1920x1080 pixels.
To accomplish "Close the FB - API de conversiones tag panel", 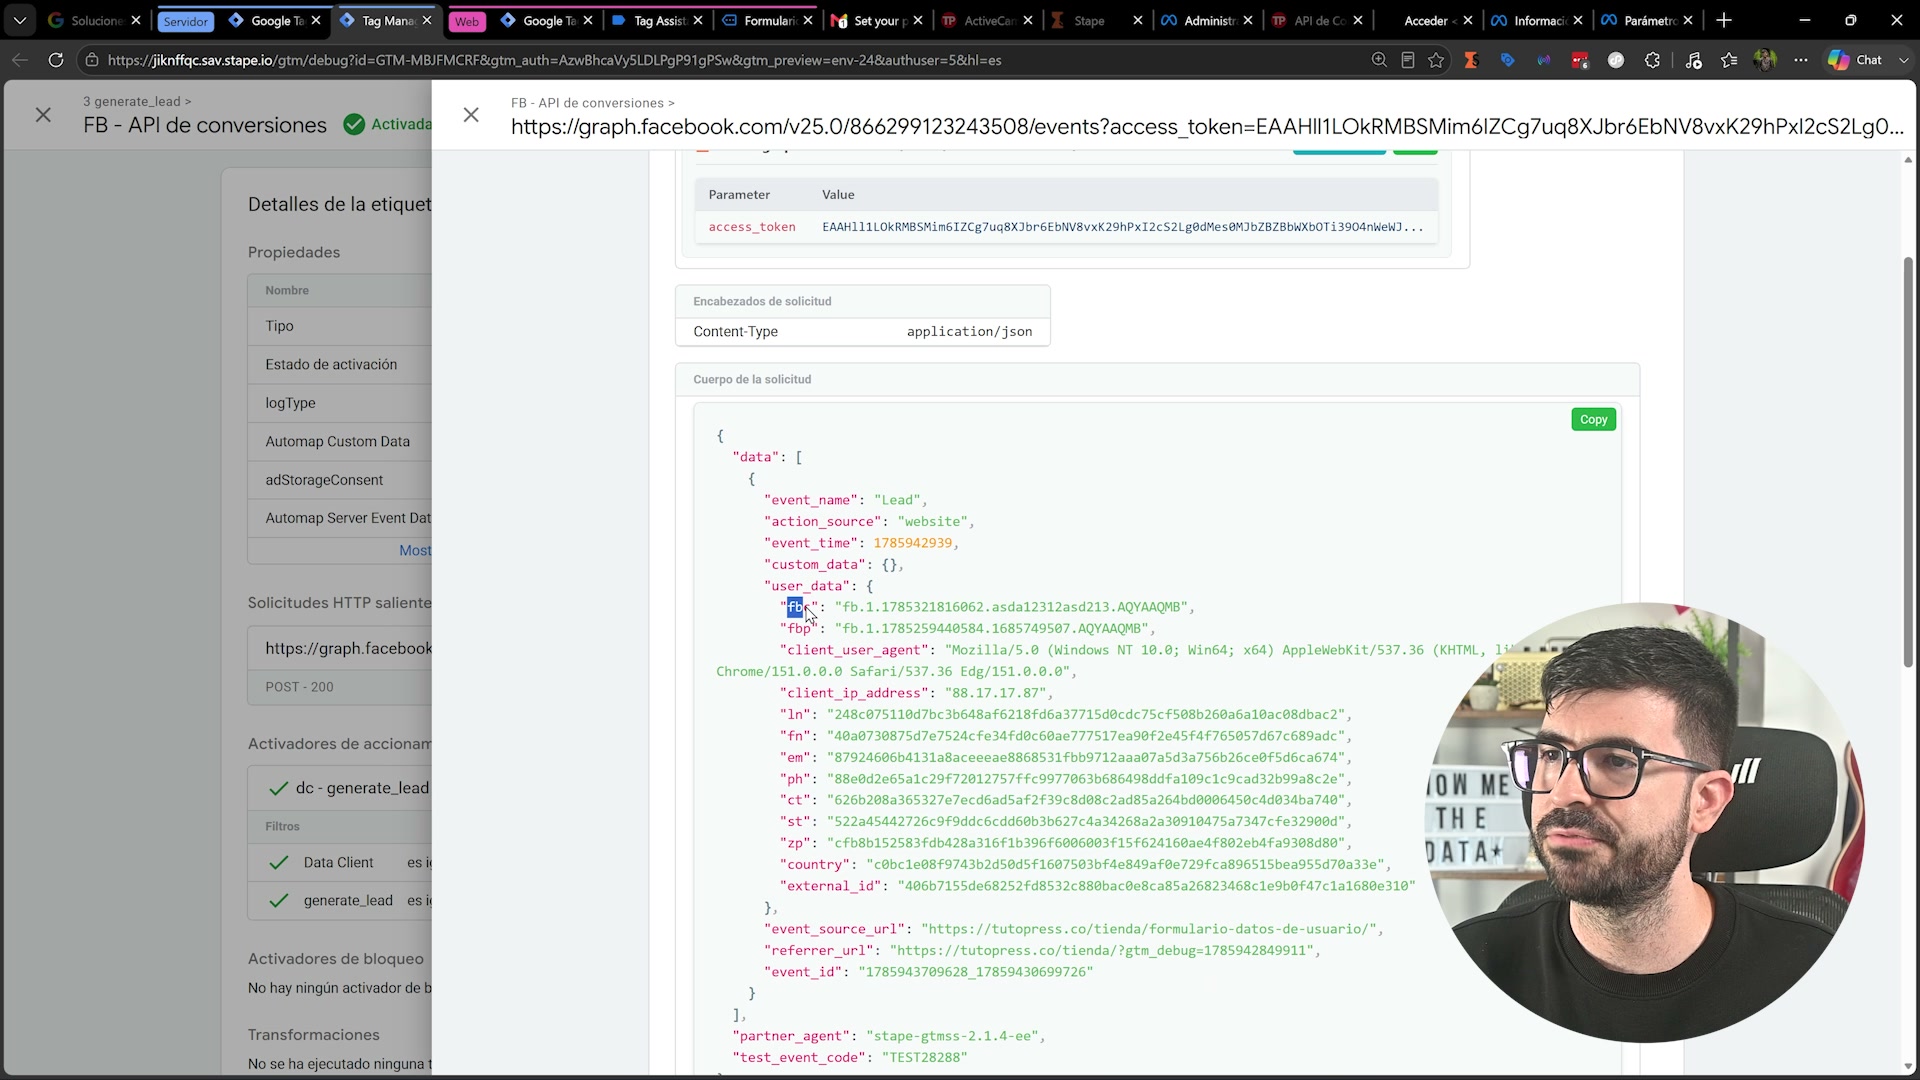I will click(x=43, y=115).
